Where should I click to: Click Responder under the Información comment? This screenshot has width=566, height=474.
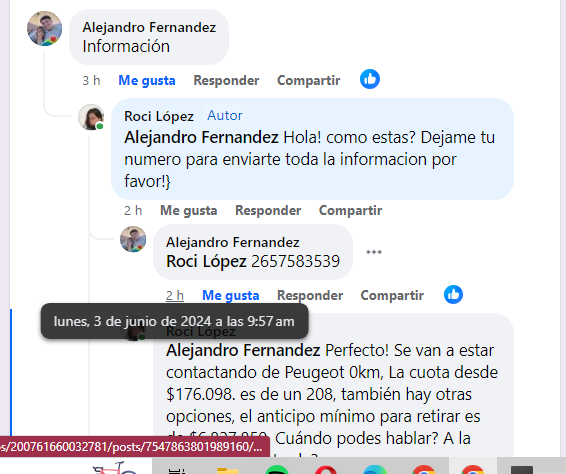click(226, 80)
